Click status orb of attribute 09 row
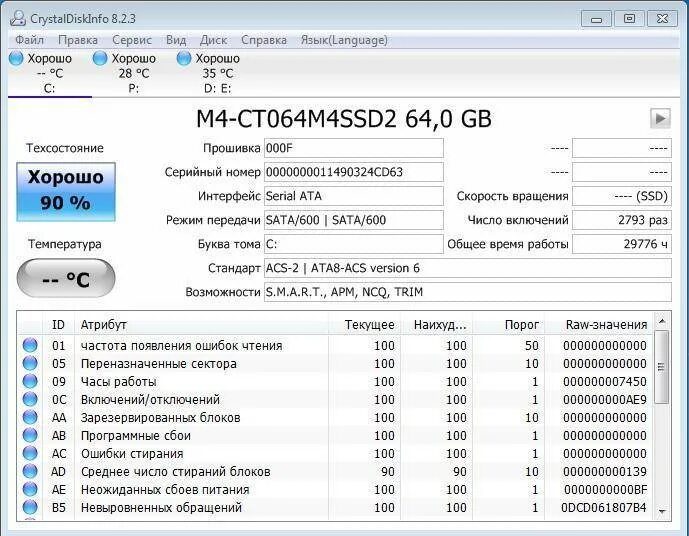This screenshot has width=689, height=536. click(30, 381)
